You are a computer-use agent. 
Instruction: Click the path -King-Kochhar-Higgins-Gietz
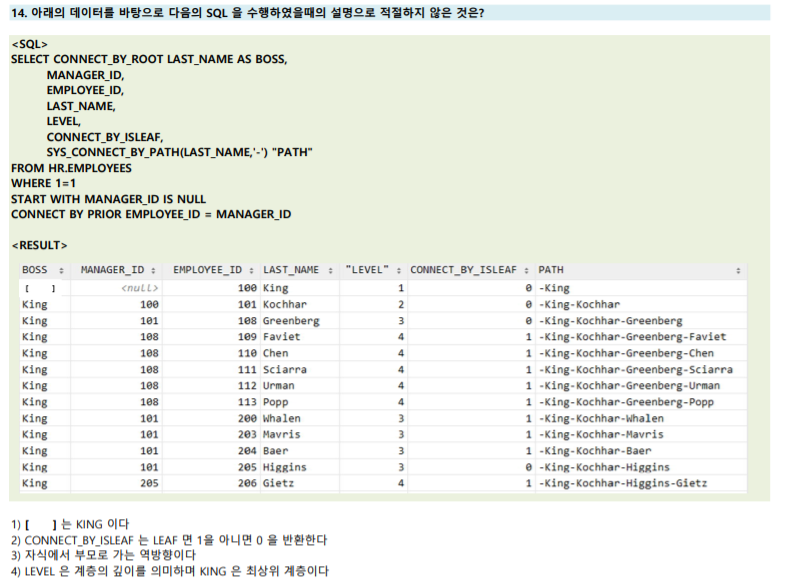coord(623,483)
